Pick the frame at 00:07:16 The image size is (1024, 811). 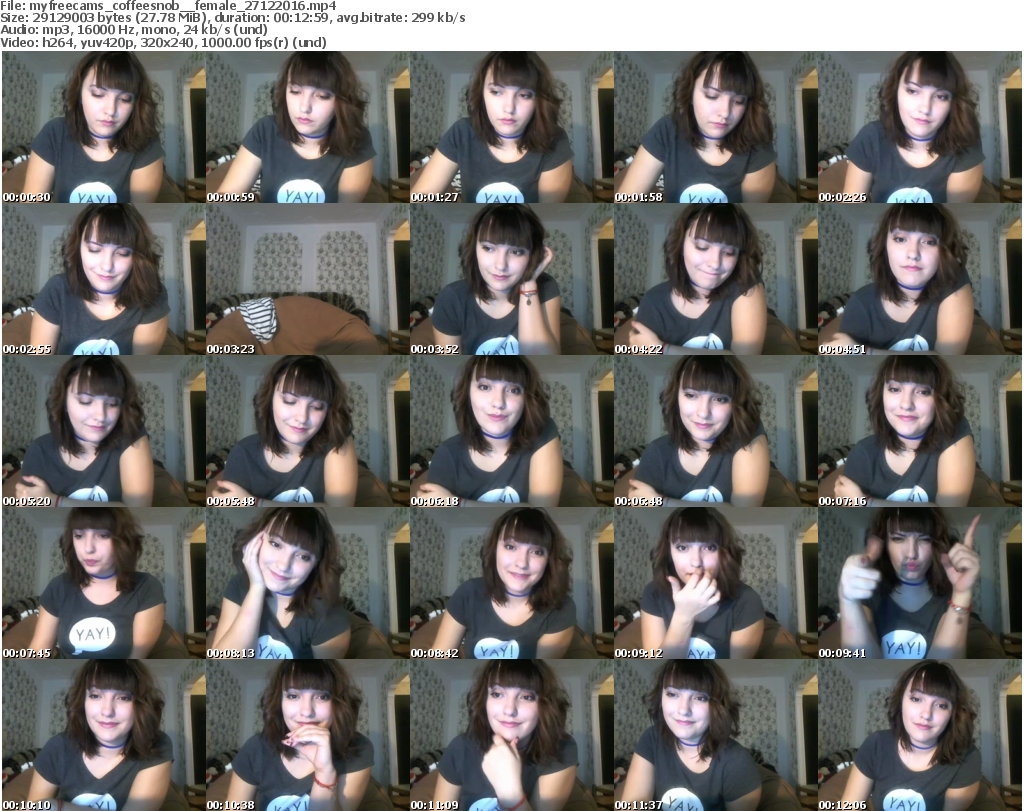(x=919, y=432)
